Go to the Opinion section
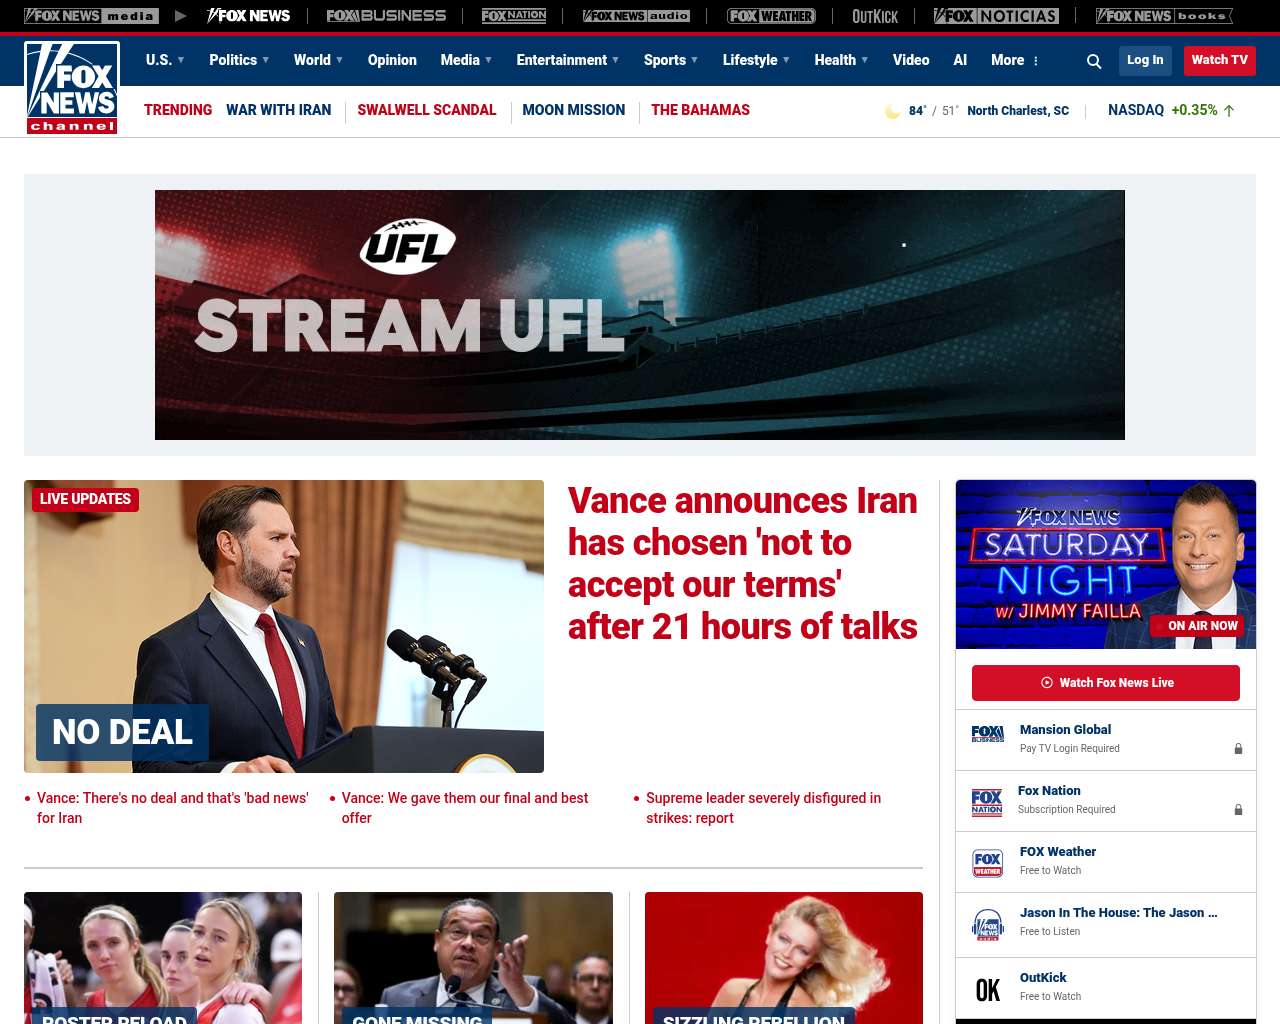Screen dimensions: 1280x1024 [x=392, y=60]
